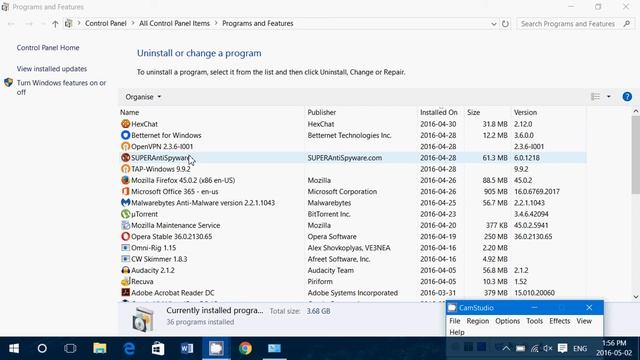Open CamStudio Tools menu

(x=534, y=321)
